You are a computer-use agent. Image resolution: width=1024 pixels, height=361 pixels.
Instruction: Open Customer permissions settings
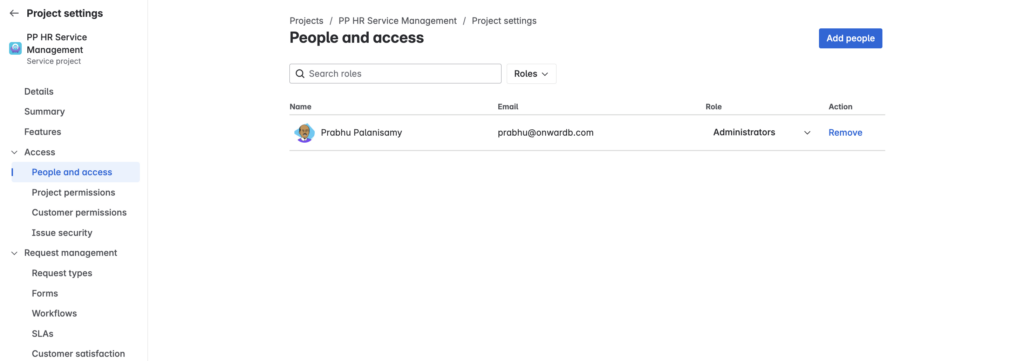pos(79,213)
